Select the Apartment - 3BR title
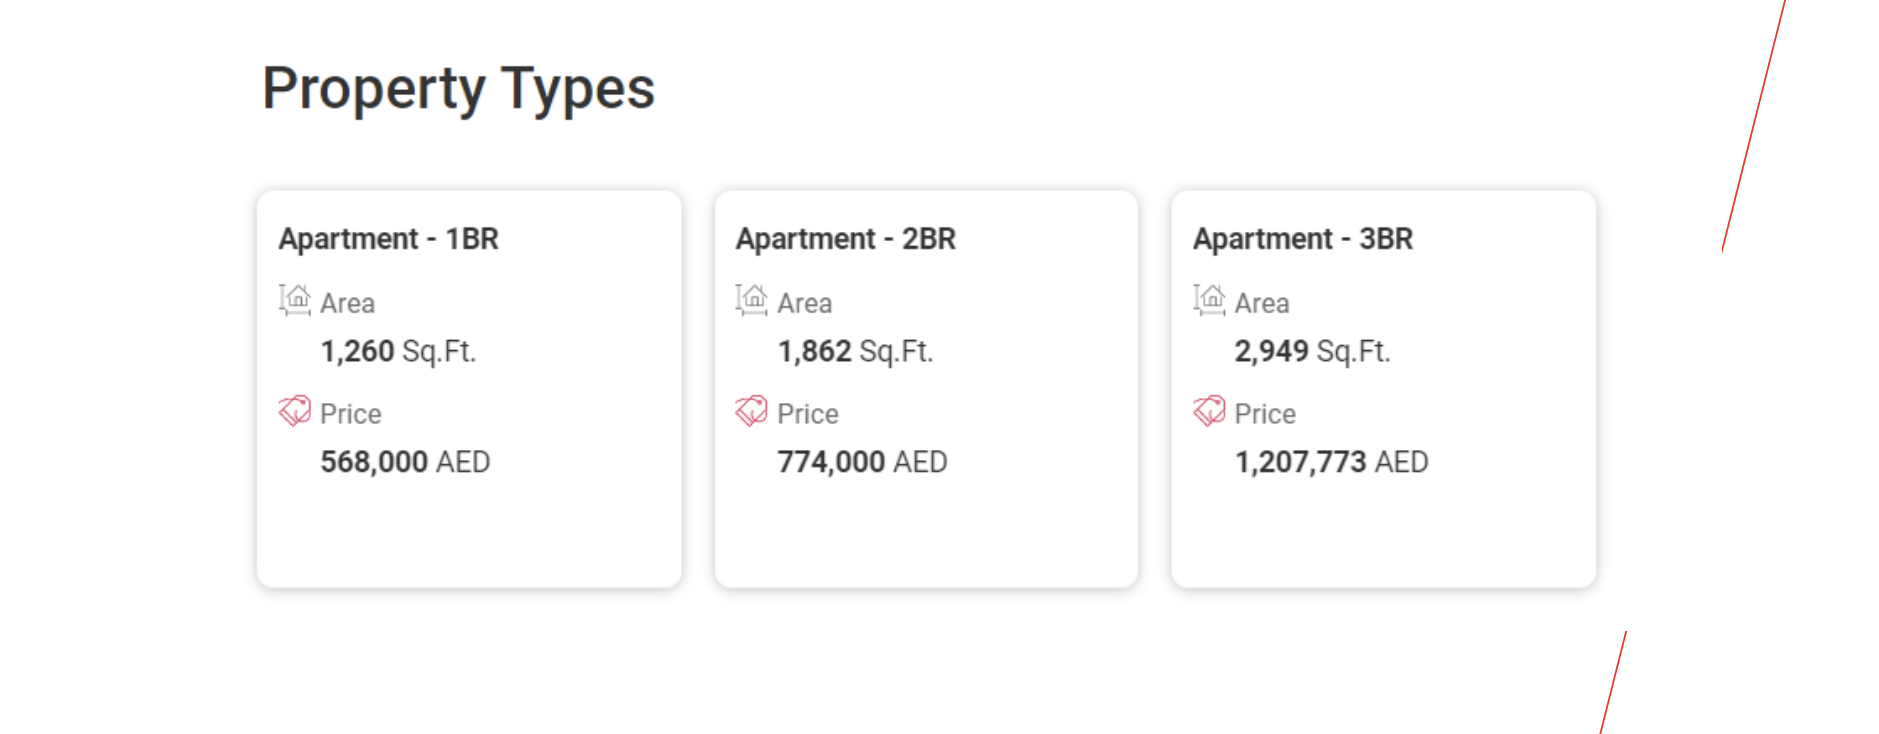This screenshot has height=734, width=1879. pos(1302,239)
